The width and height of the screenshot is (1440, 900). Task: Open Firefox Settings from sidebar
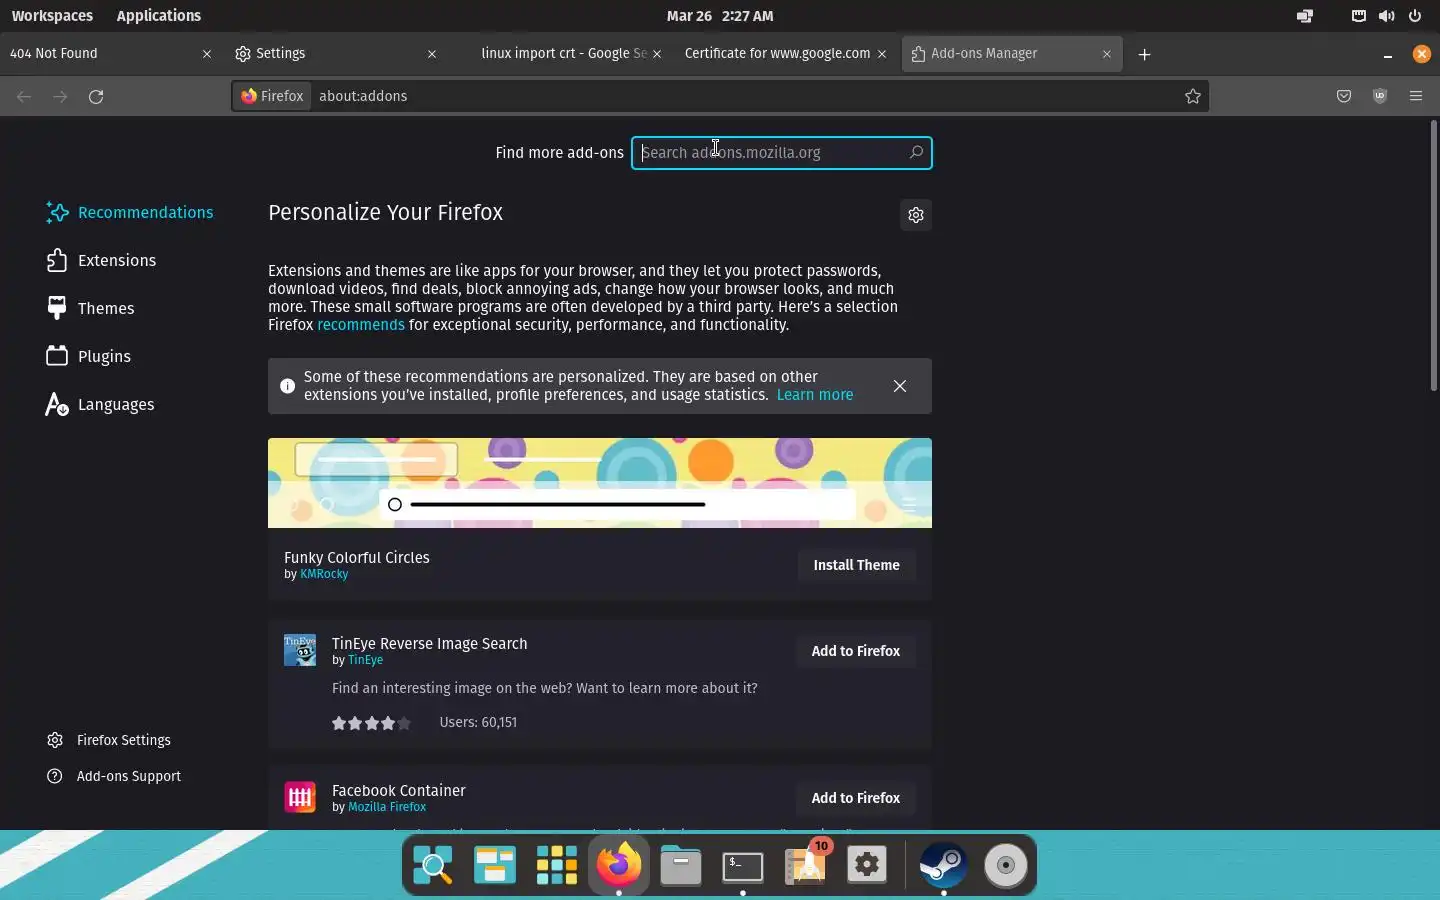[110, 740]
